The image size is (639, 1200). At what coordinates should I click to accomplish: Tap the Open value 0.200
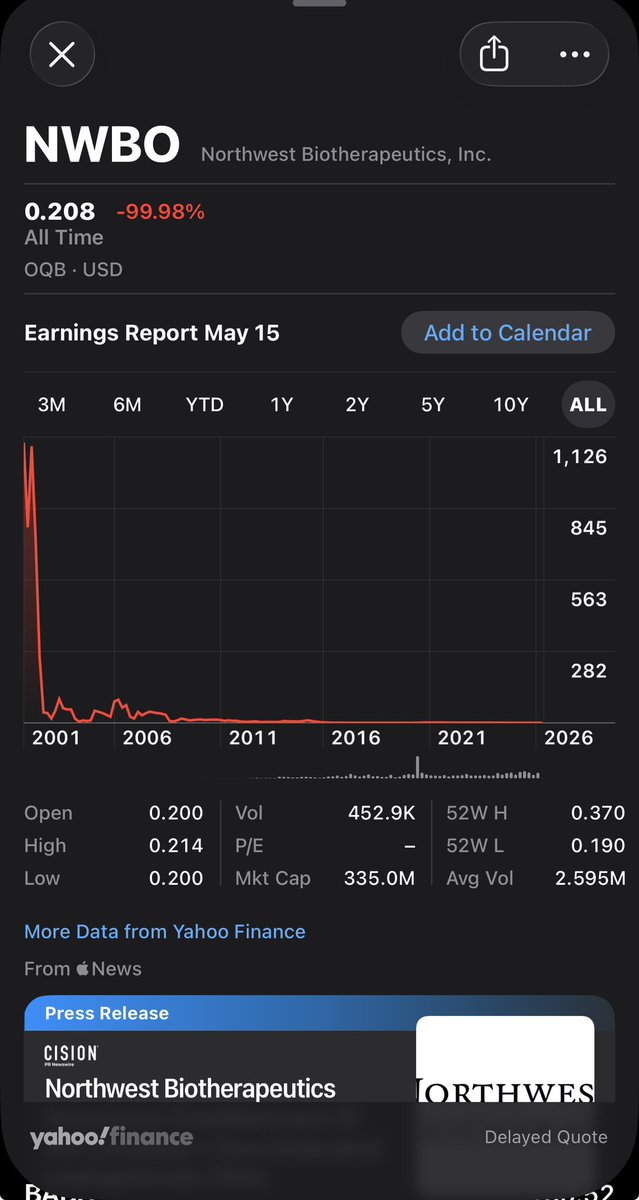(x=176, y=813)
